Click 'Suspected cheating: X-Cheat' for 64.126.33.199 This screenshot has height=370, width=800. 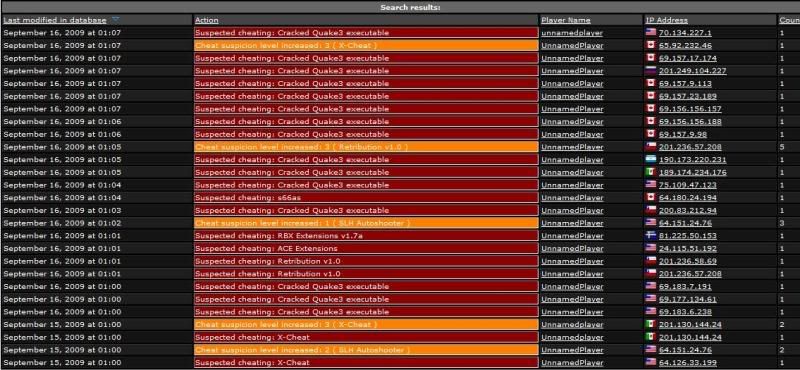coord(366,362)
